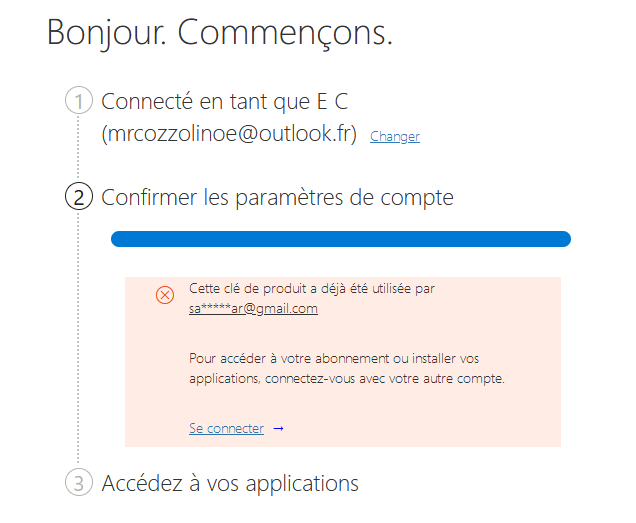Image resolution: width=636 pixels, height=523 pixels.
Task: Click the dotted line between steps 1 and 2
Action: pos(78,150)
